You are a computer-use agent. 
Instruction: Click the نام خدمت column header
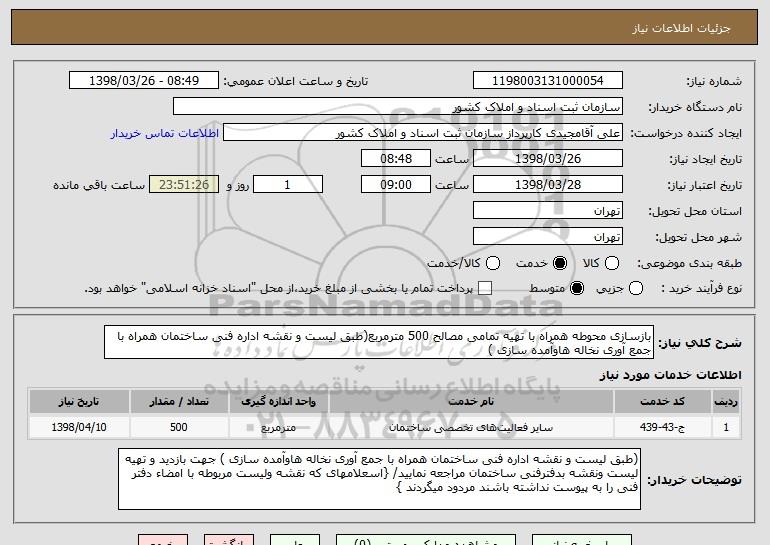471,402
